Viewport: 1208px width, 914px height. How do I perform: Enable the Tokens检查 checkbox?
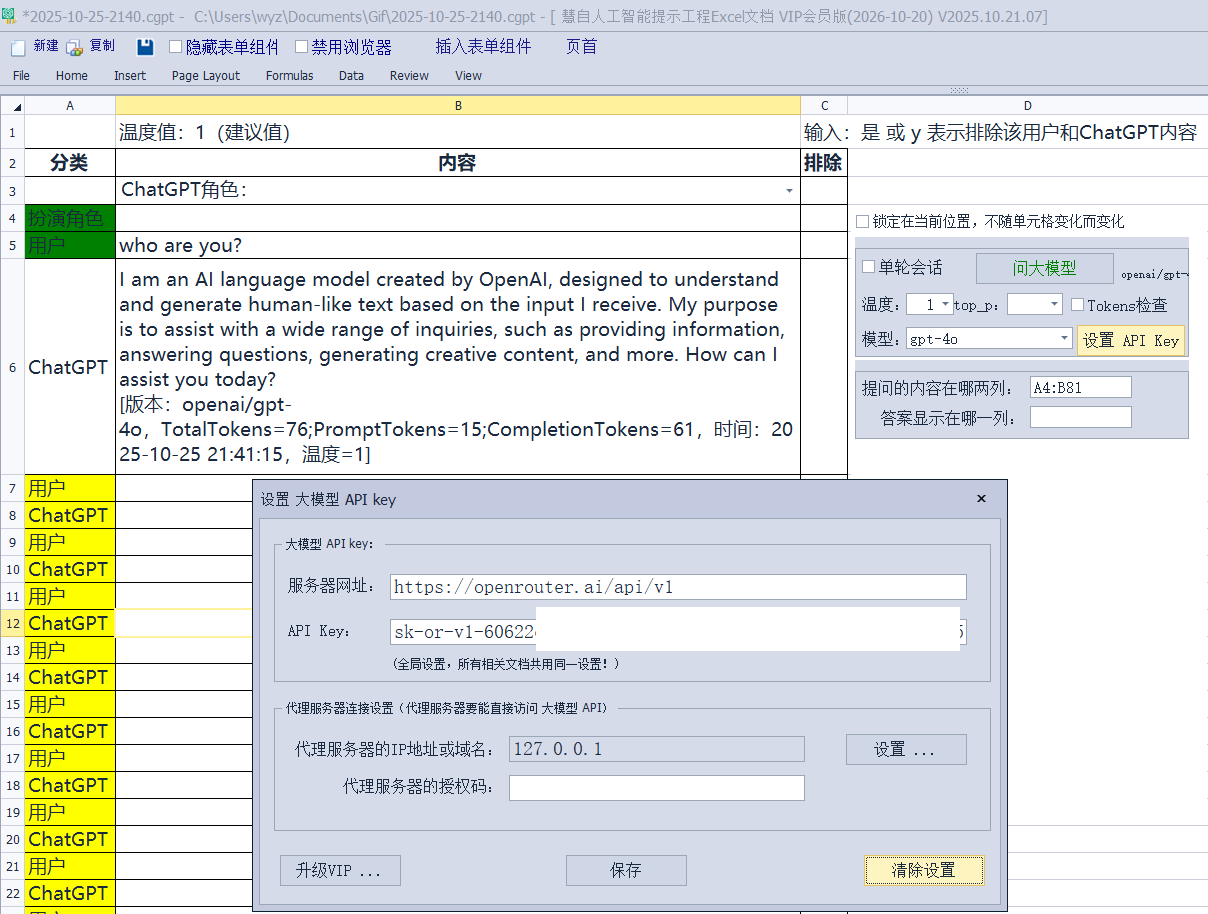click(1077, 305)
